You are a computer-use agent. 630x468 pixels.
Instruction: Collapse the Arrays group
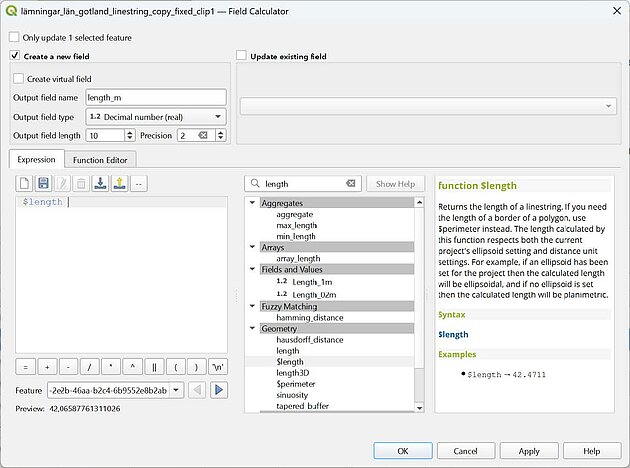(252, 247)
